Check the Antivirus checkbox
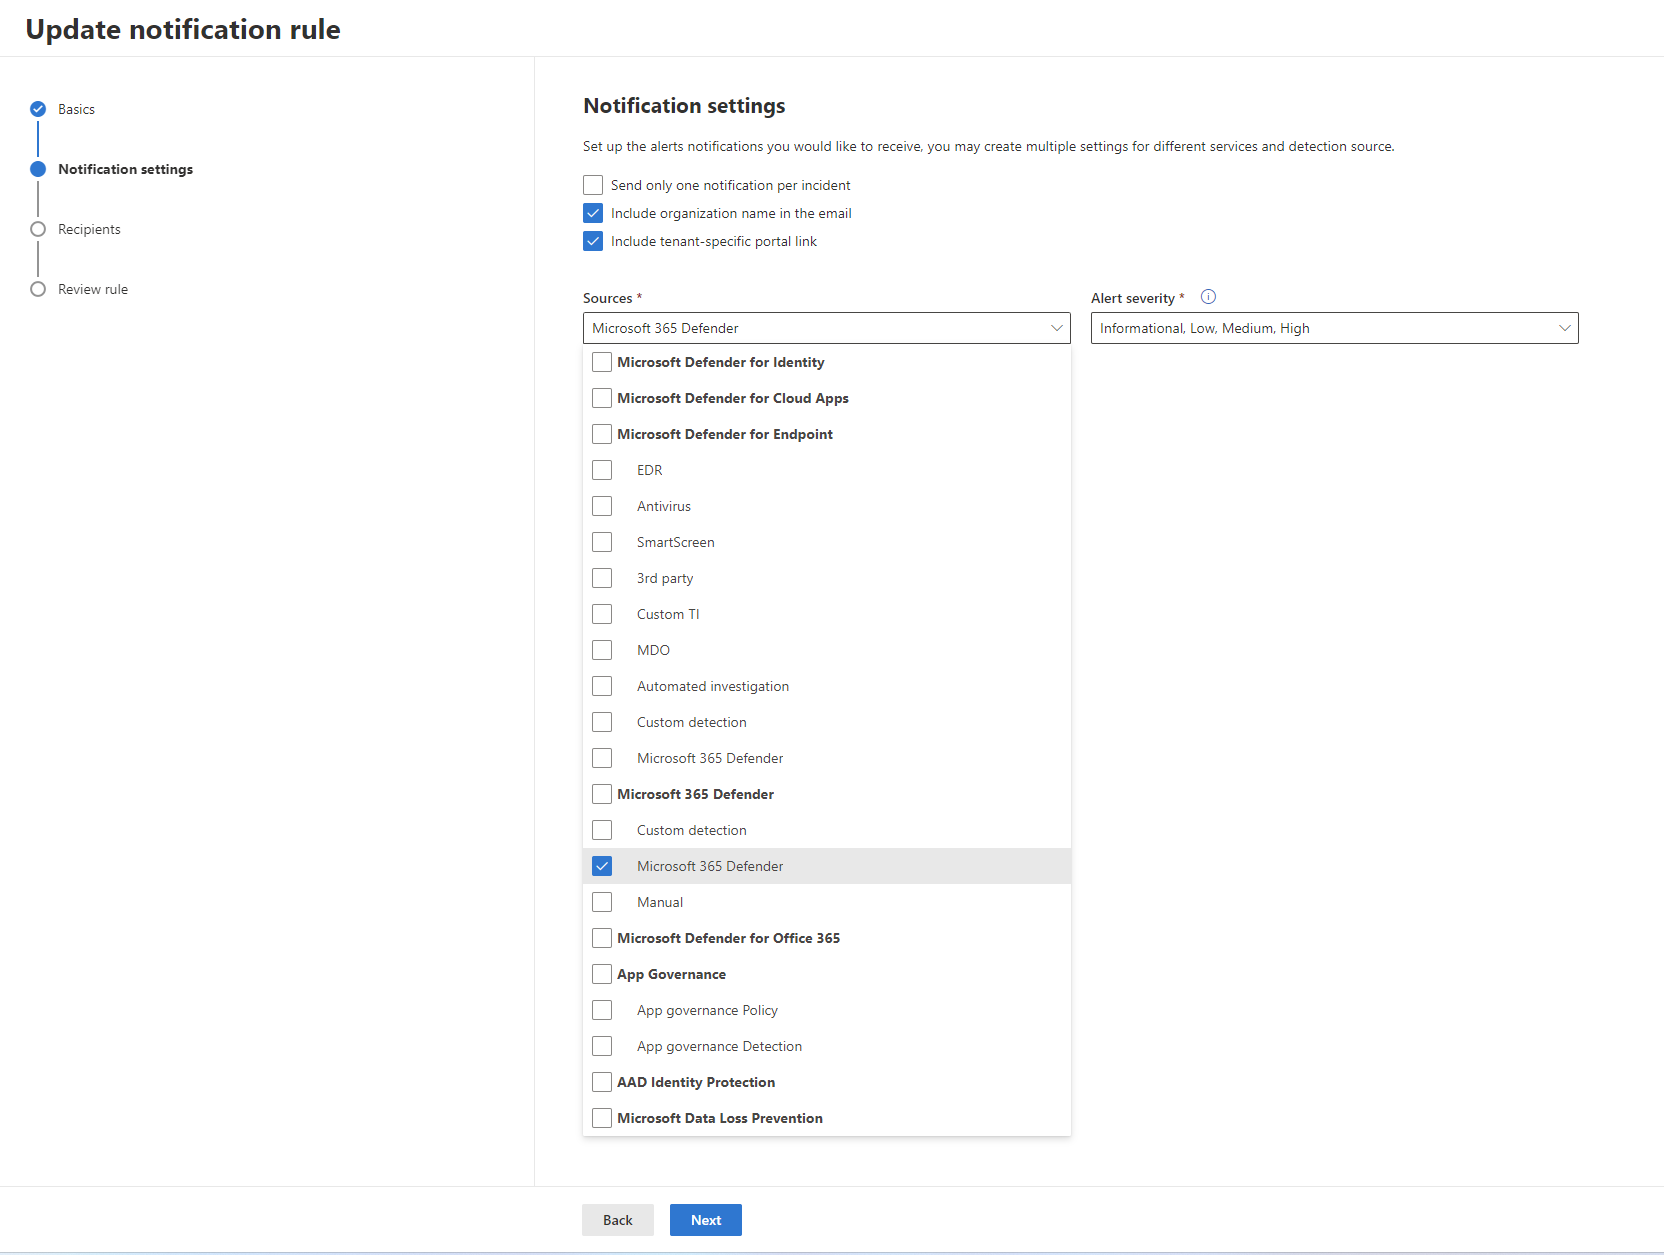Screen dimensions: 1664x1255 coord(602,506)
